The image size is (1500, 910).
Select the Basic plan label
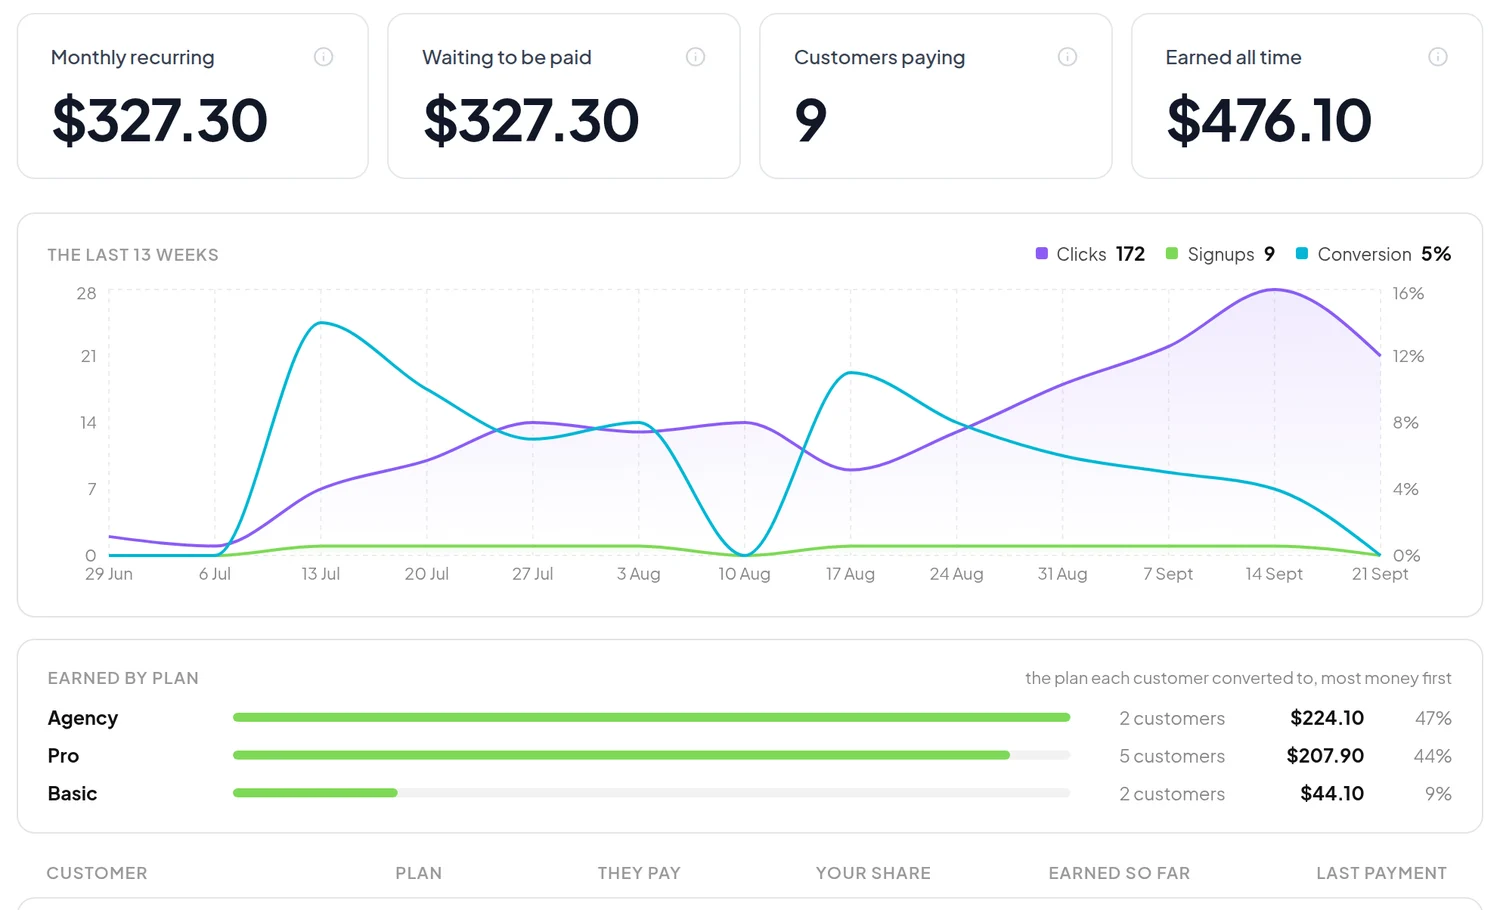[72, 794]
